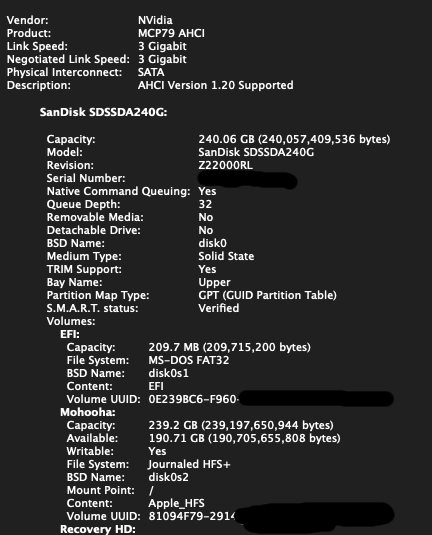Select the Z22000RL revision value
This screenshot has height=535, width=432.
coord(226,165)
